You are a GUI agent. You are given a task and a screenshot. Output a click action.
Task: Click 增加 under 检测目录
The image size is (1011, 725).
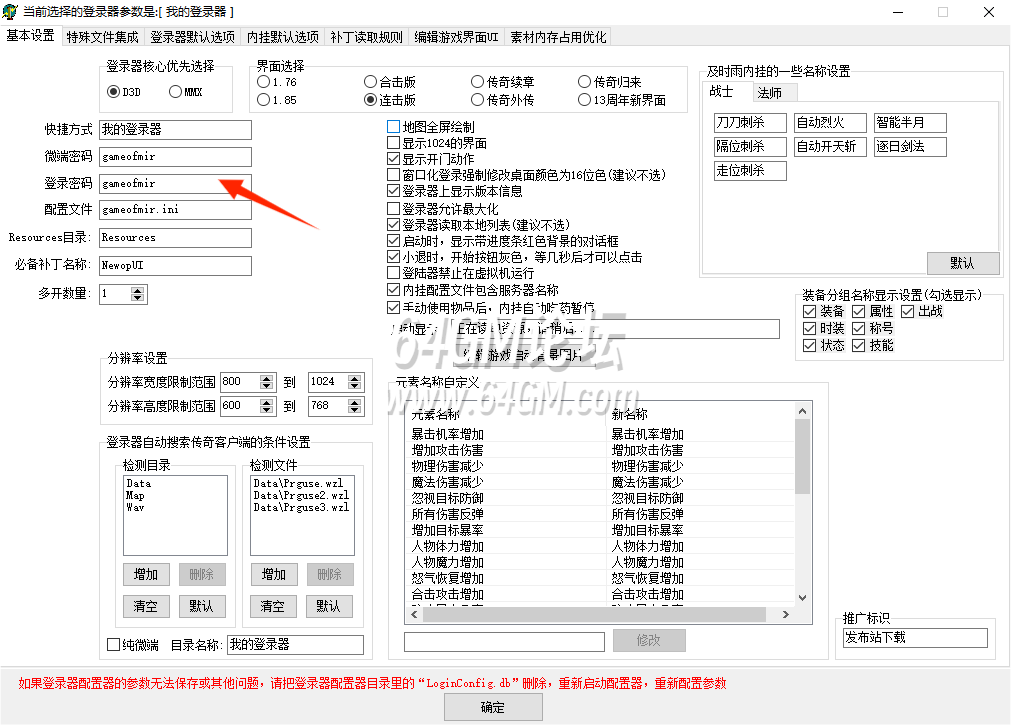146,574
